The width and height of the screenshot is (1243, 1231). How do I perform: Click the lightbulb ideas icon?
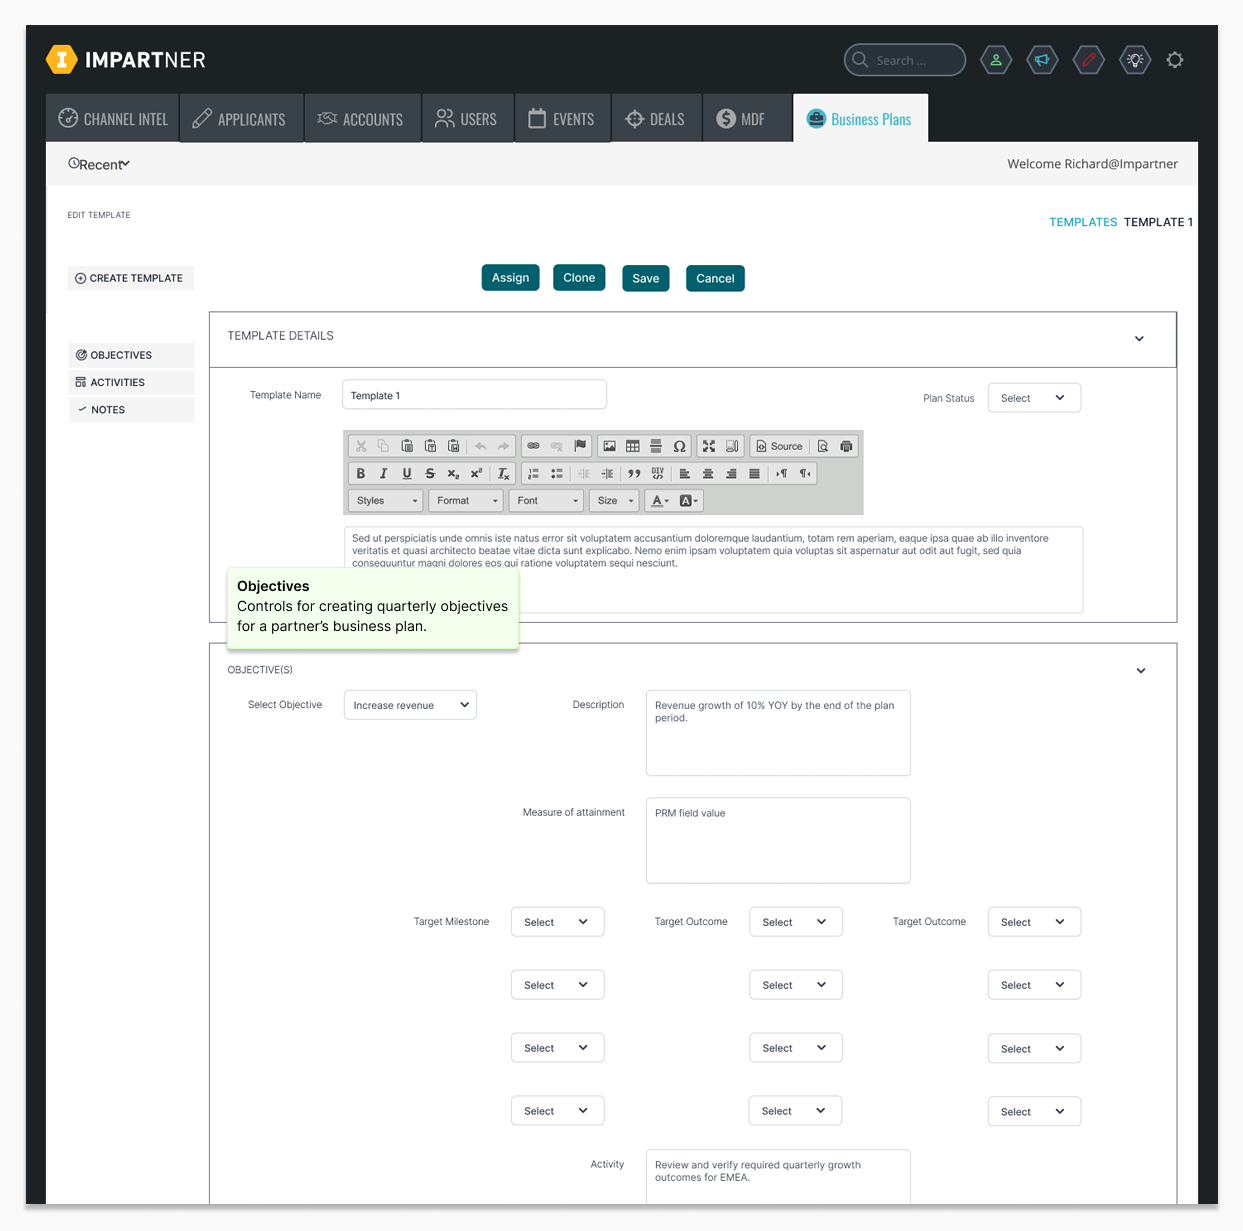coord(1135,60)
